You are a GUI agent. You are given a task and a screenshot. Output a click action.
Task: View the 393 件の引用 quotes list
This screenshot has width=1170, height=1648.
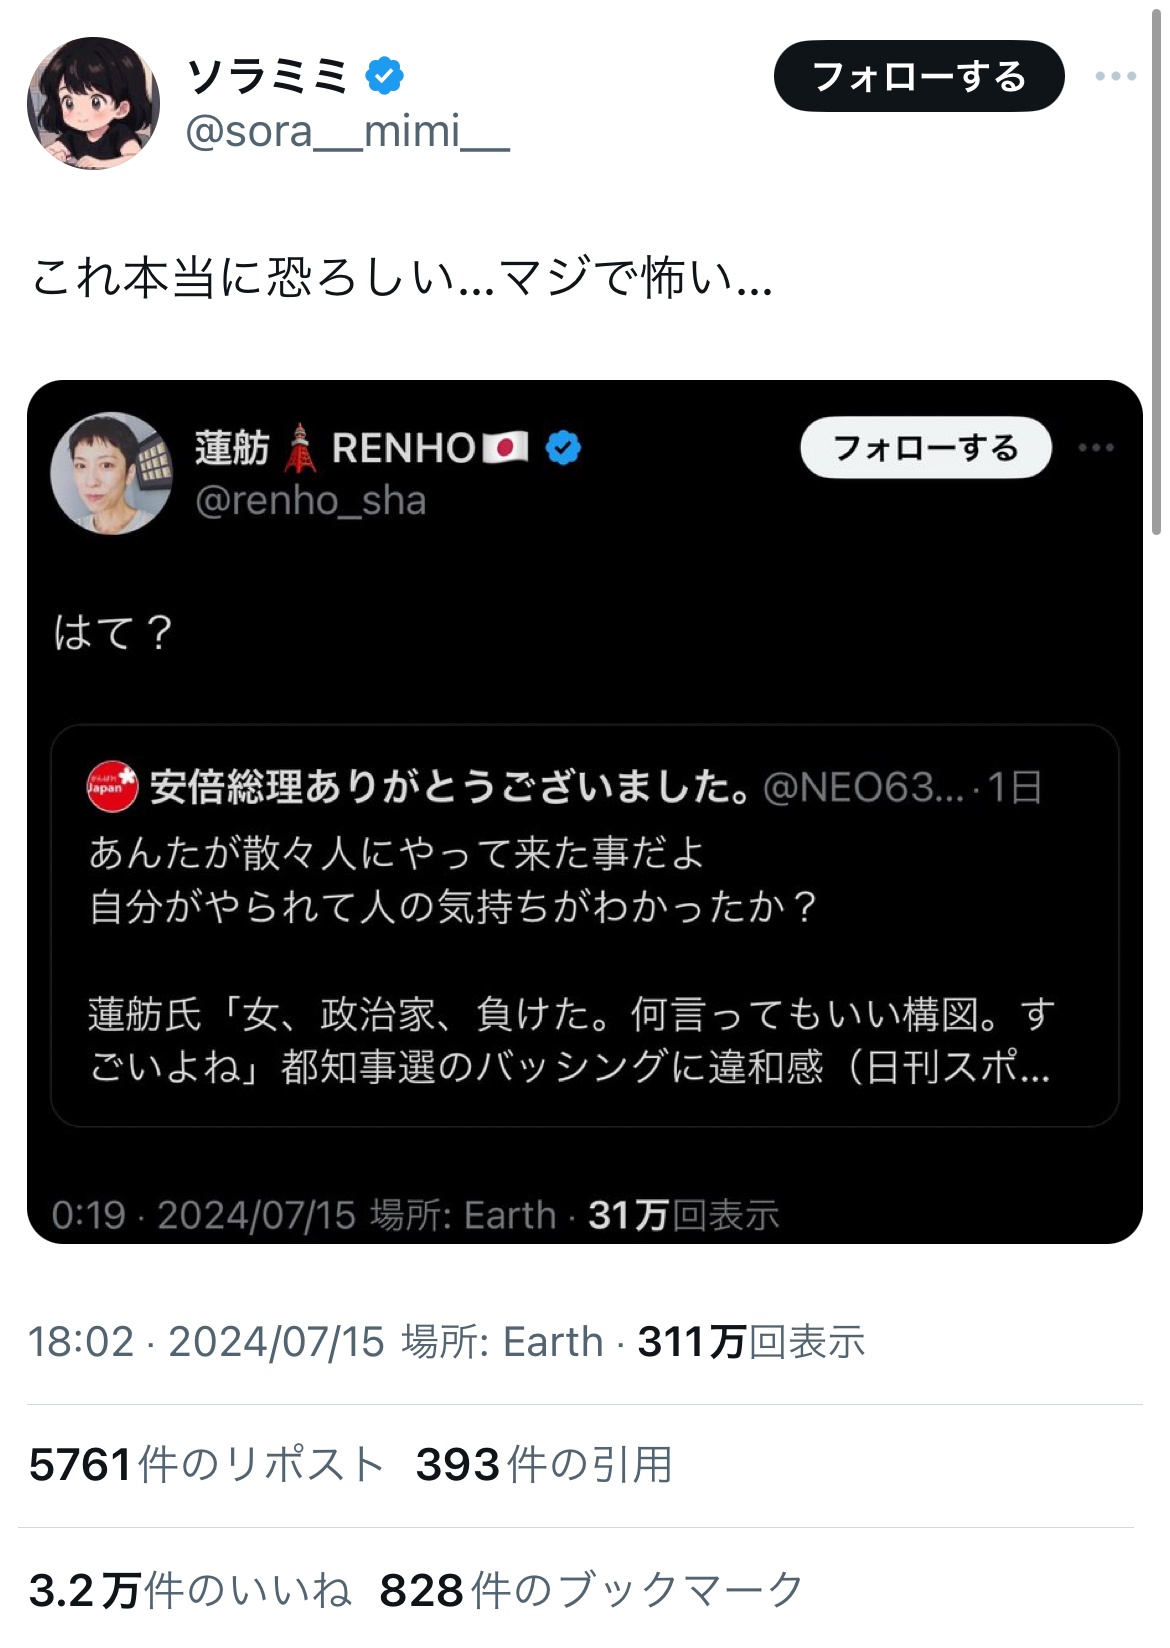coord(543,1466)
